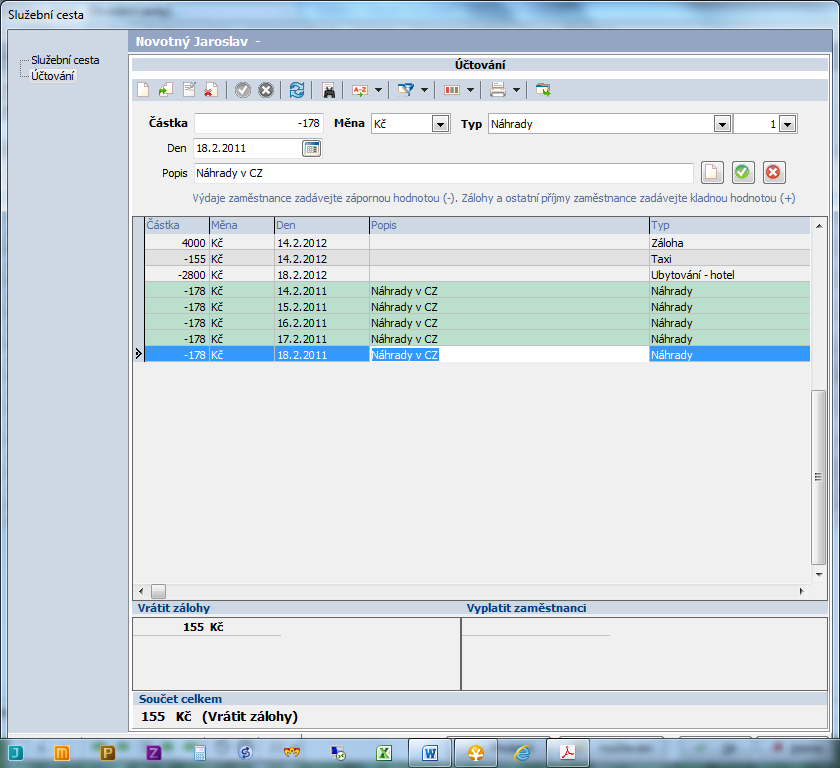Sort by the Popis column header
The width and height of the screenshot is (840, 768).
click(x=509, y=225)
